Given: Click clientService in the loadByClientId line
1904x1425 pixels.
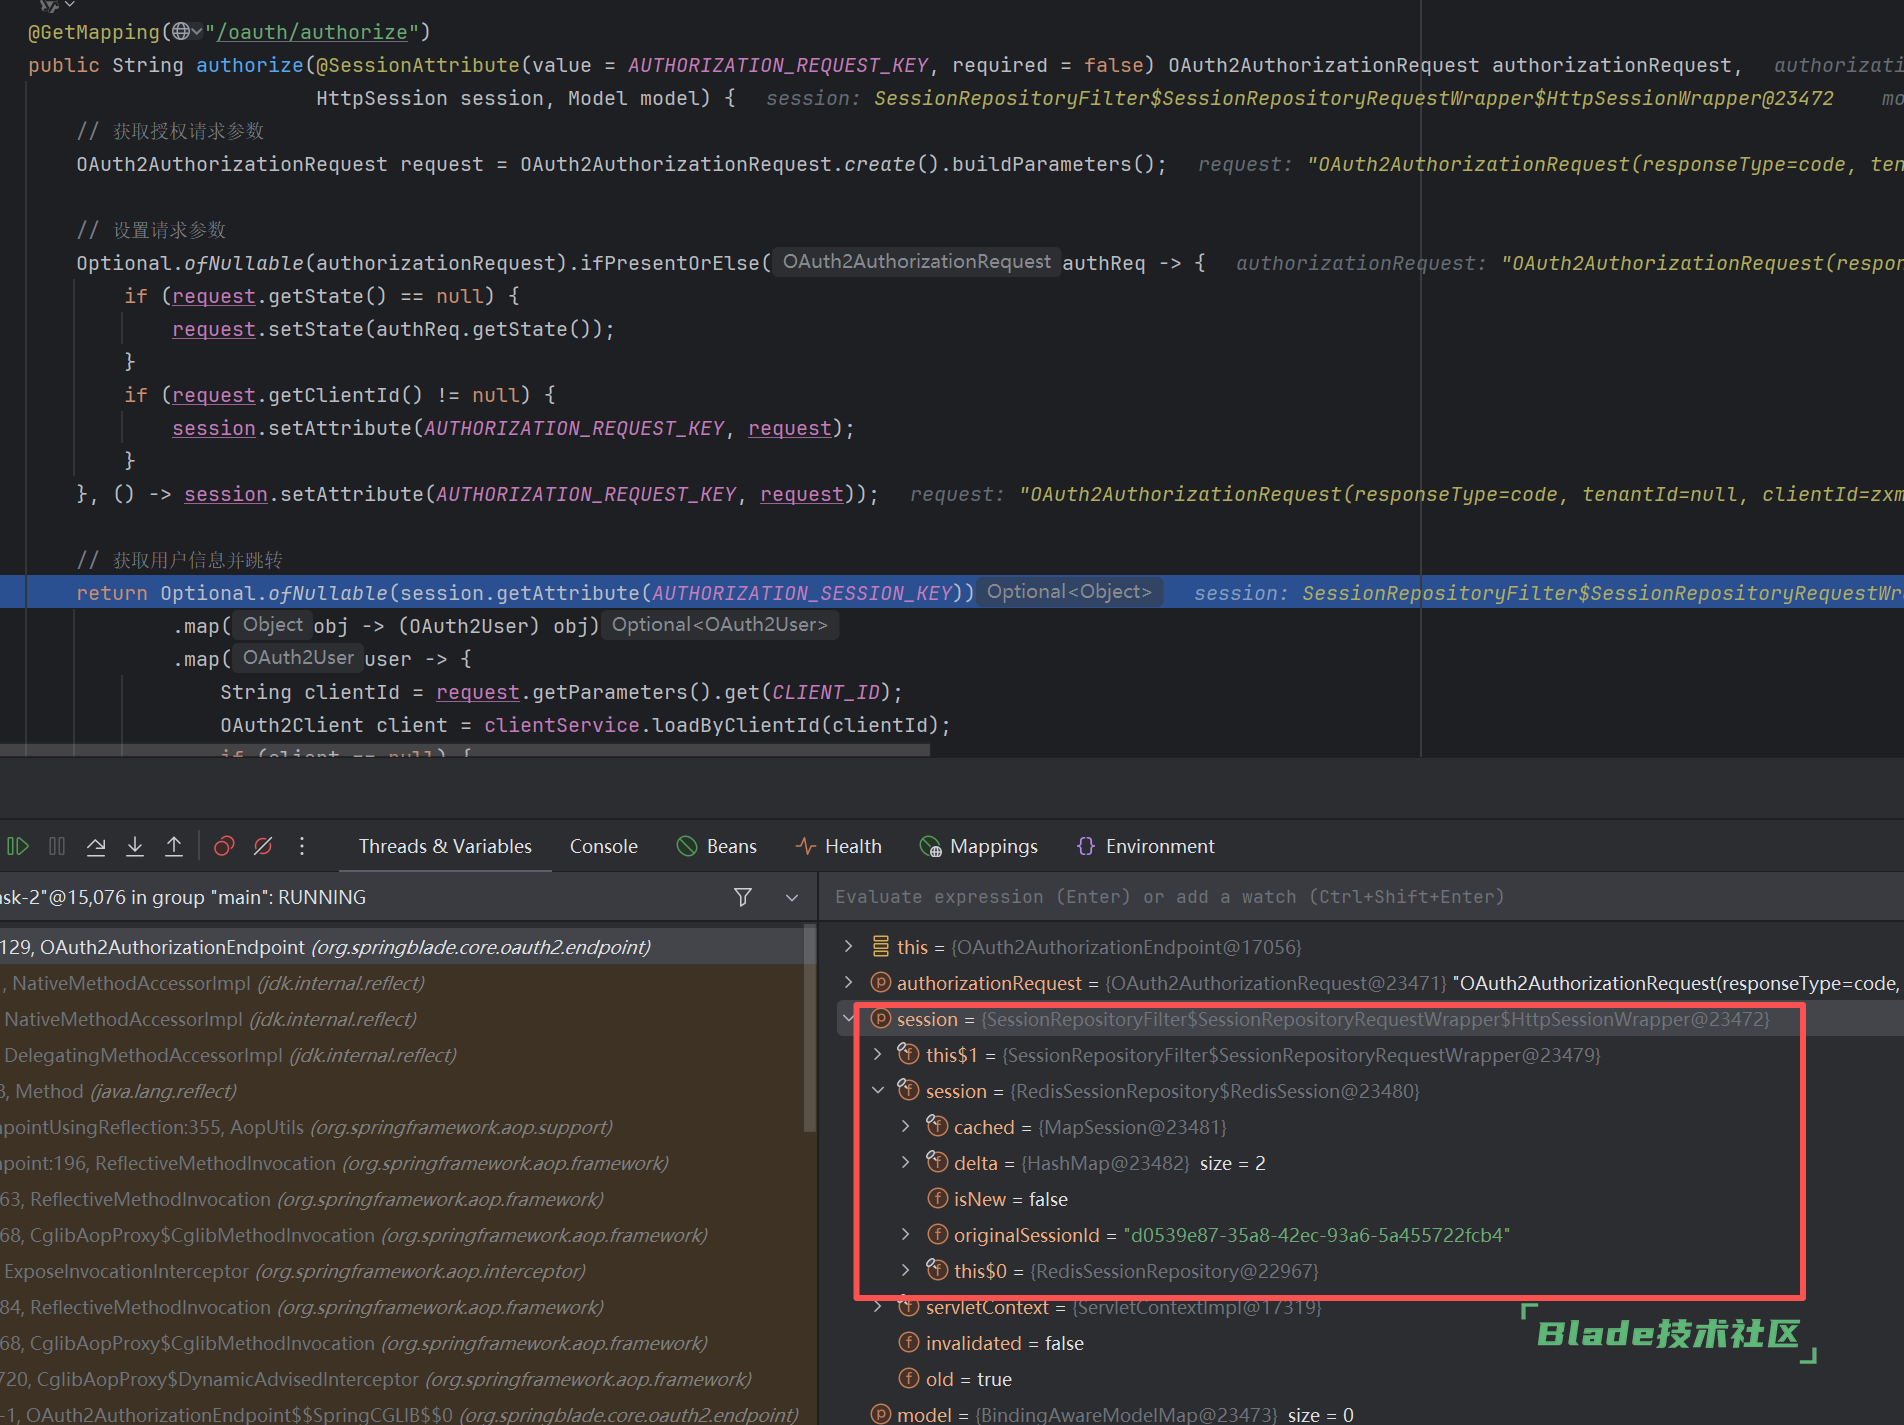Looking at the screenshot, I should 562,724.
